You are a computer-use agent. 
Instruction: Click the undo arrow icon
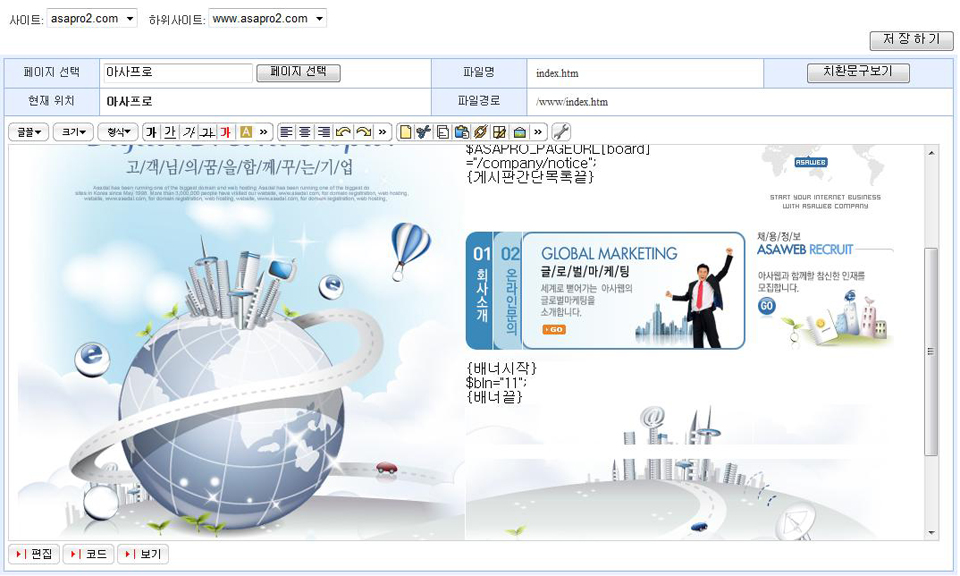(343, 132)
